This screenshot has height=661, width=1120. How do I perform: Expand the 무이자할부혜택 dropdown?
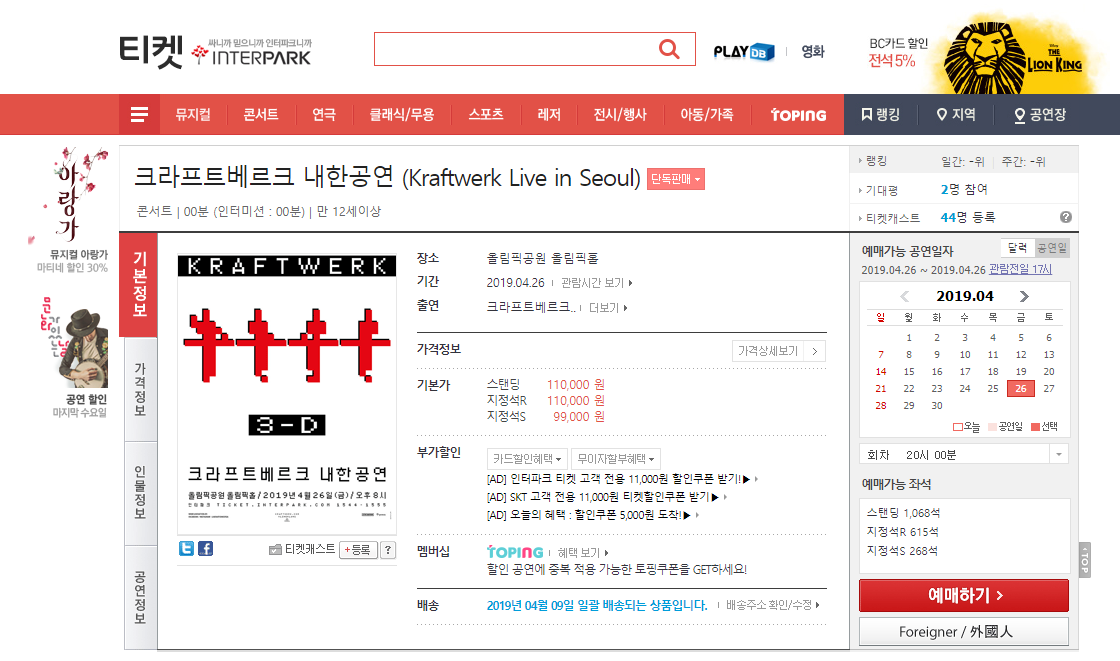tap(616, 459)
